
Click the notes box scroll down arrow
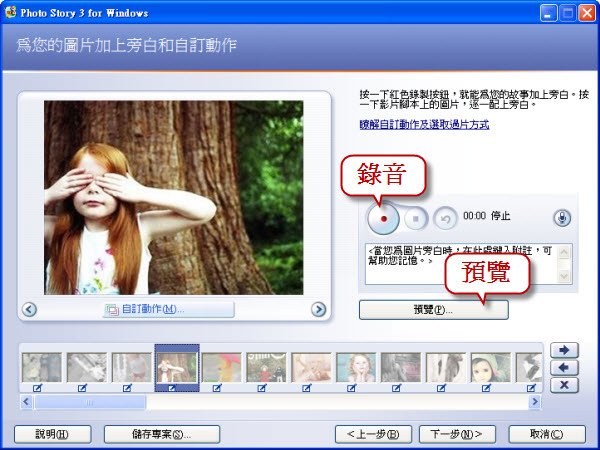pos(564,276)
